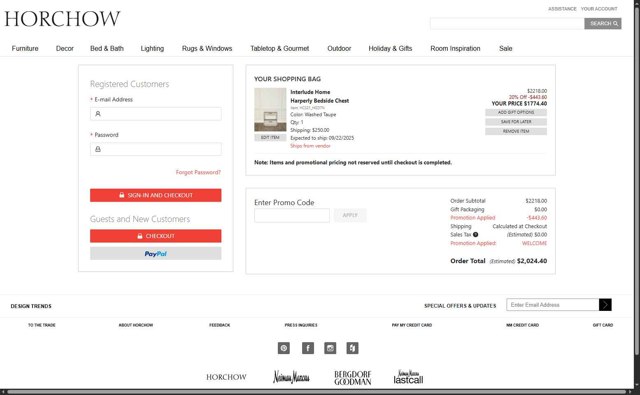This screenshot has height=395, width=640.
Task: Click the WELCOME promotion code text
Action: pos(534,243)
